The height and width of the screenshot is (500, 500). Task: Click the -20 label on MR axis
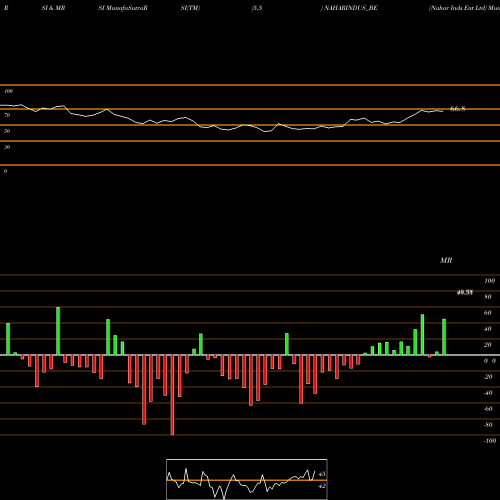[488, 377]
